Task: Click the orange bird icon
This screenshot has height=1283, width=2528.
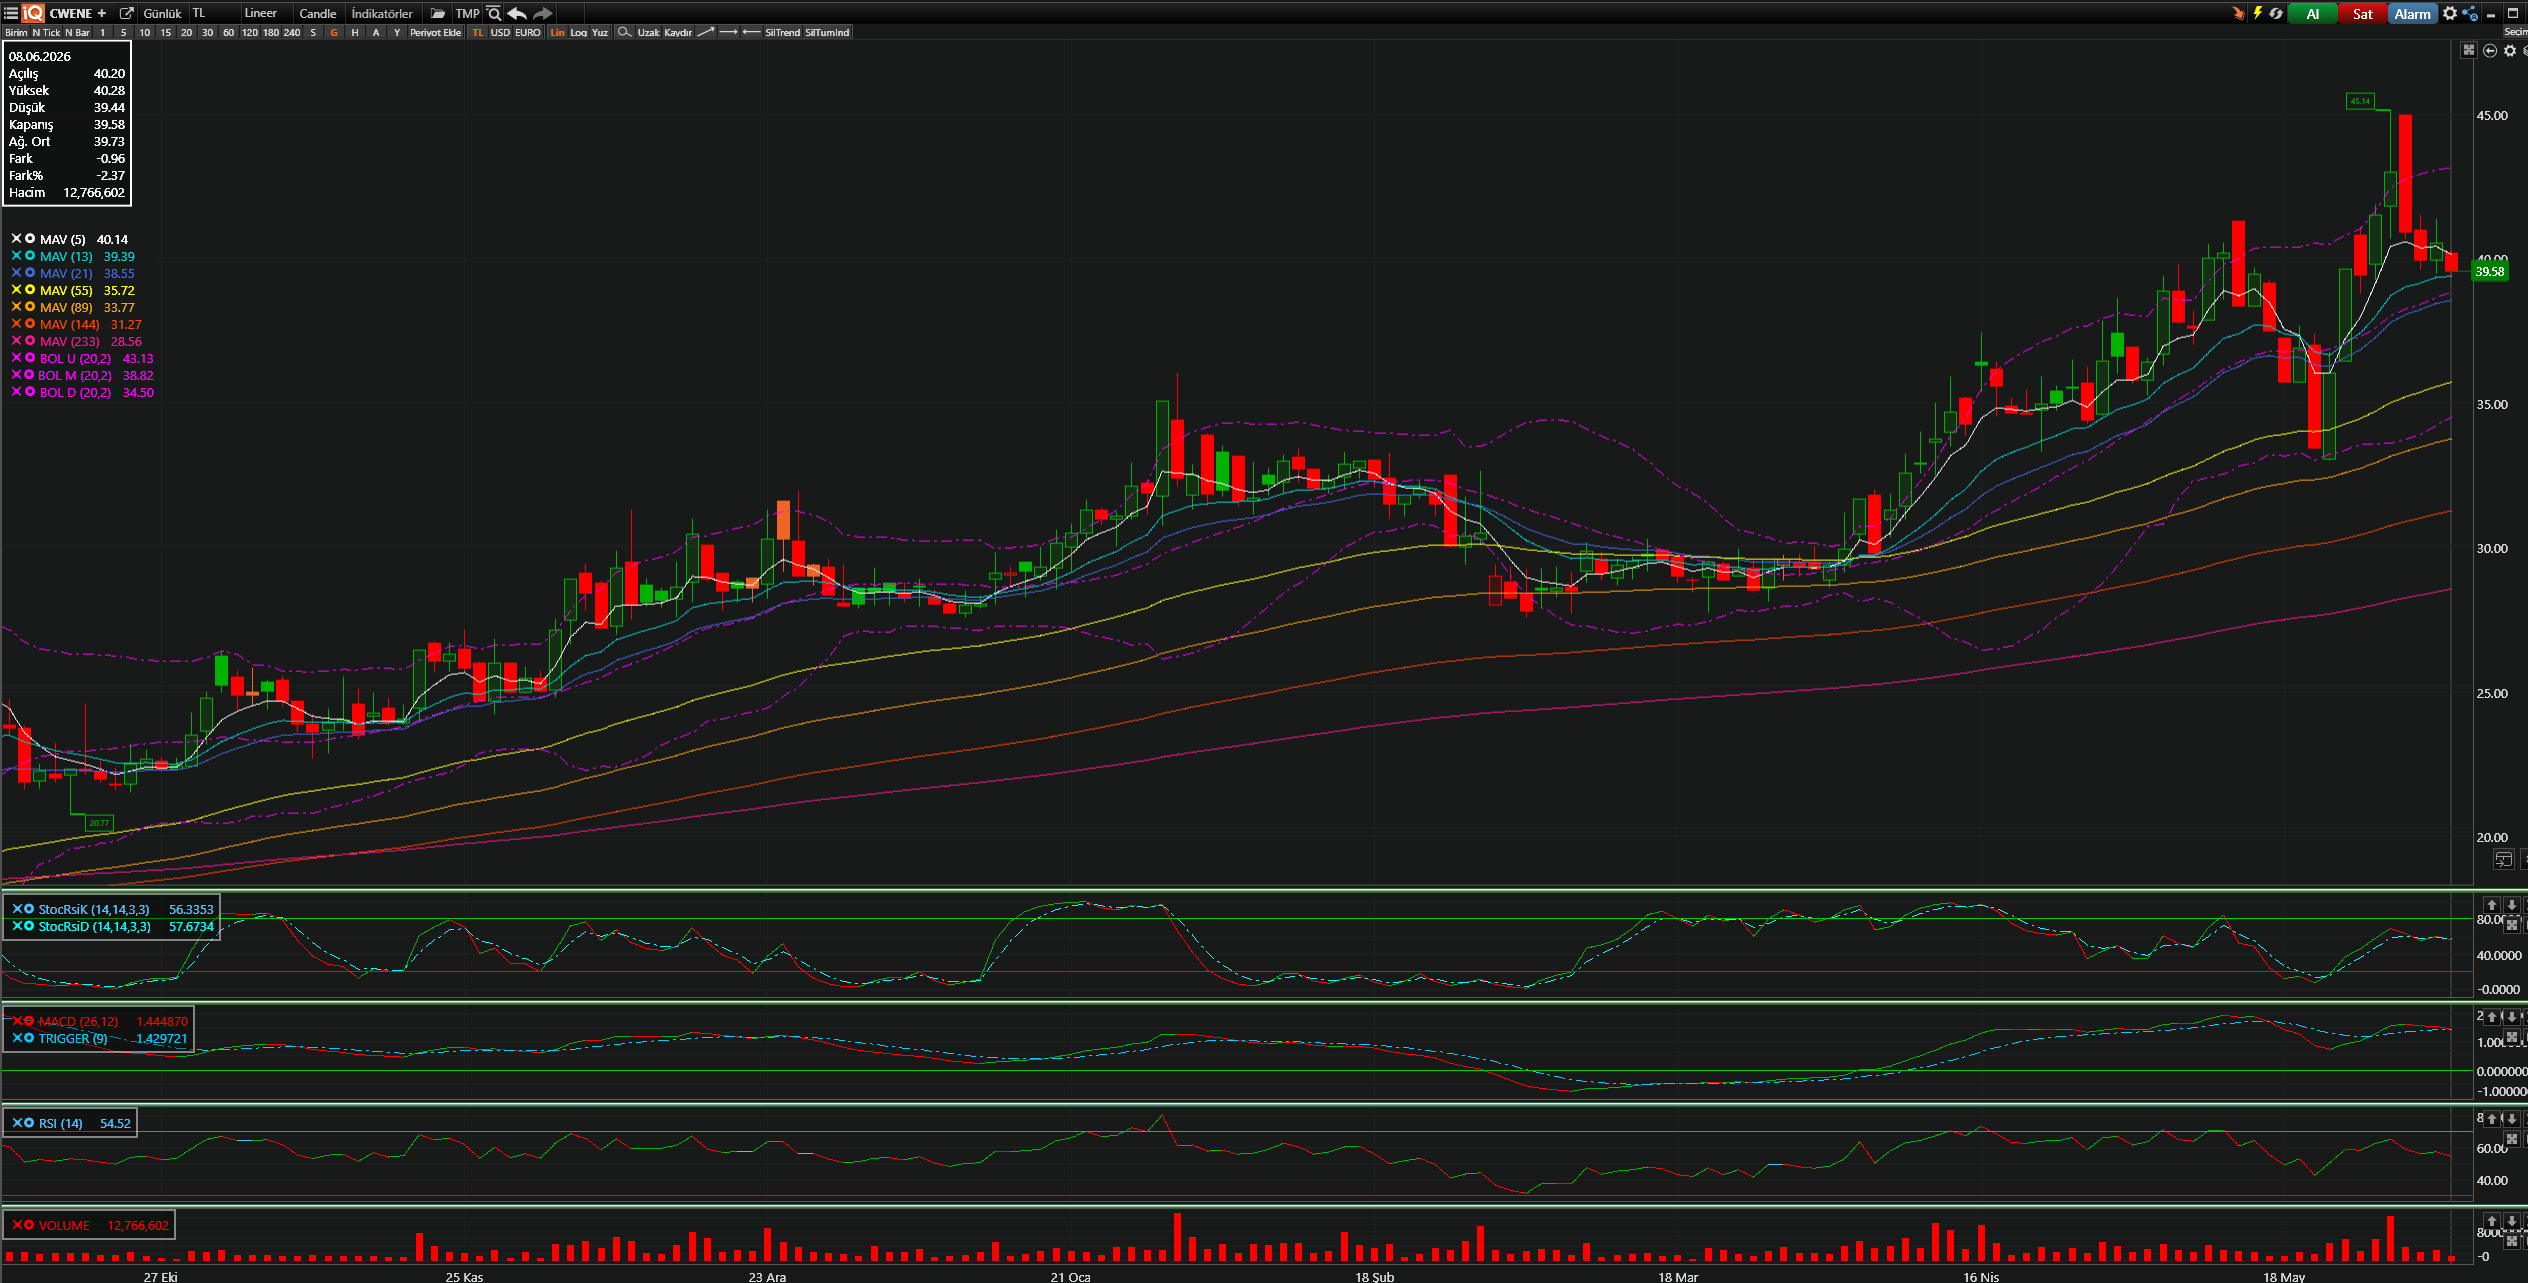Action: [x=2238, y=13]
